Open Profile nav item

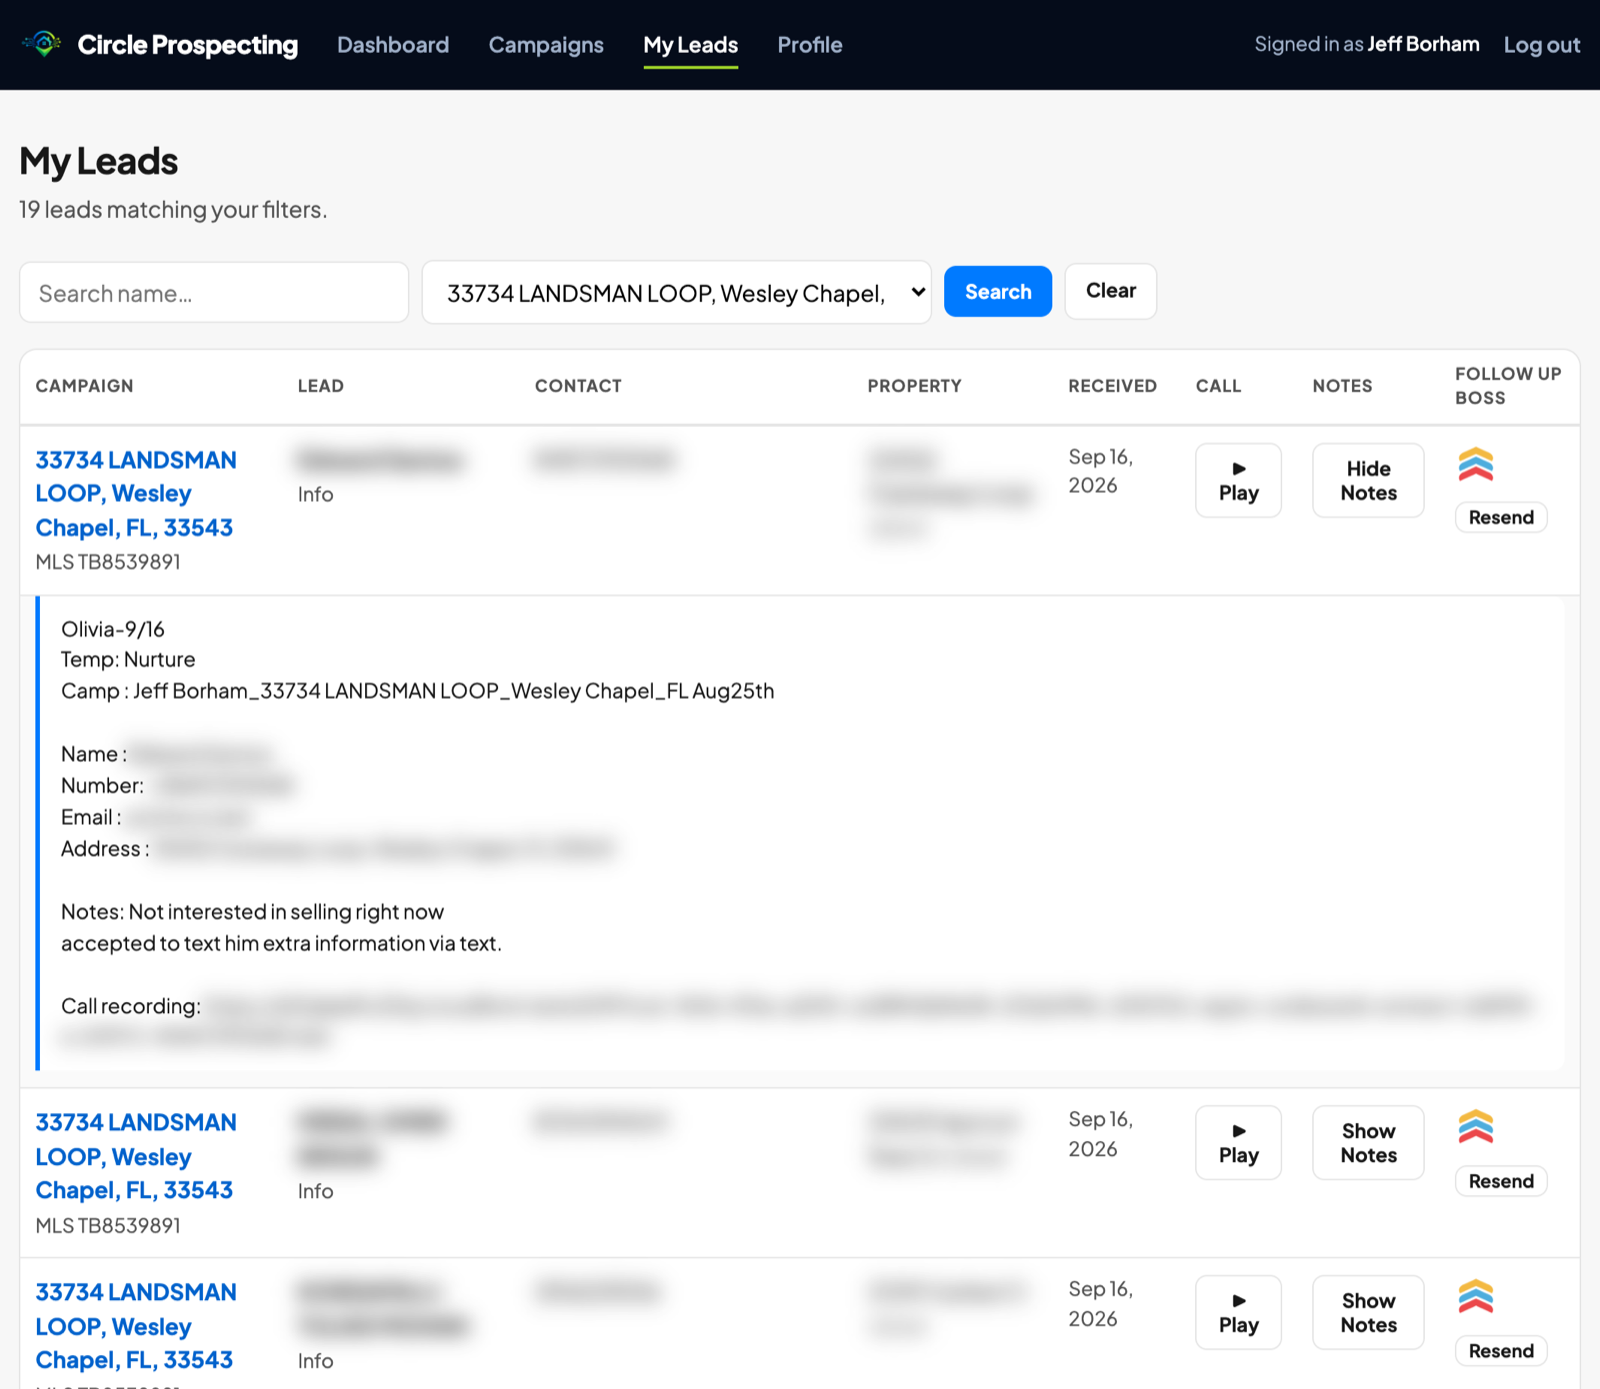[x=810, y=45]
